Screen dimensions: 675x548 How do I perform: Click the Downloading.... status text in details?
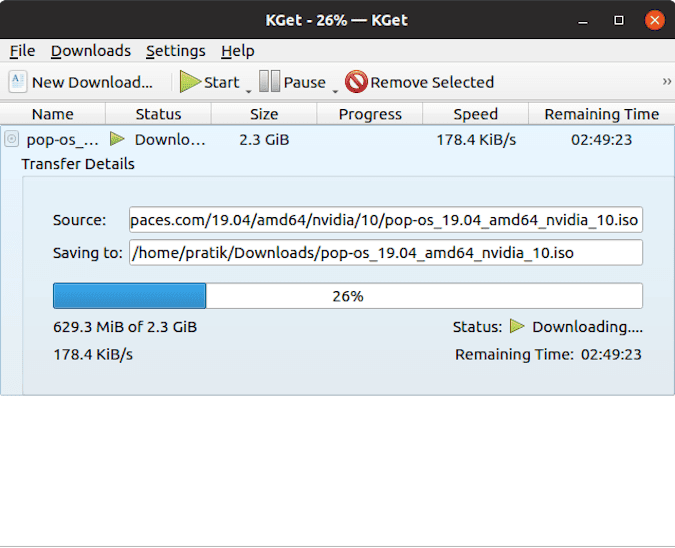[587, 327]
